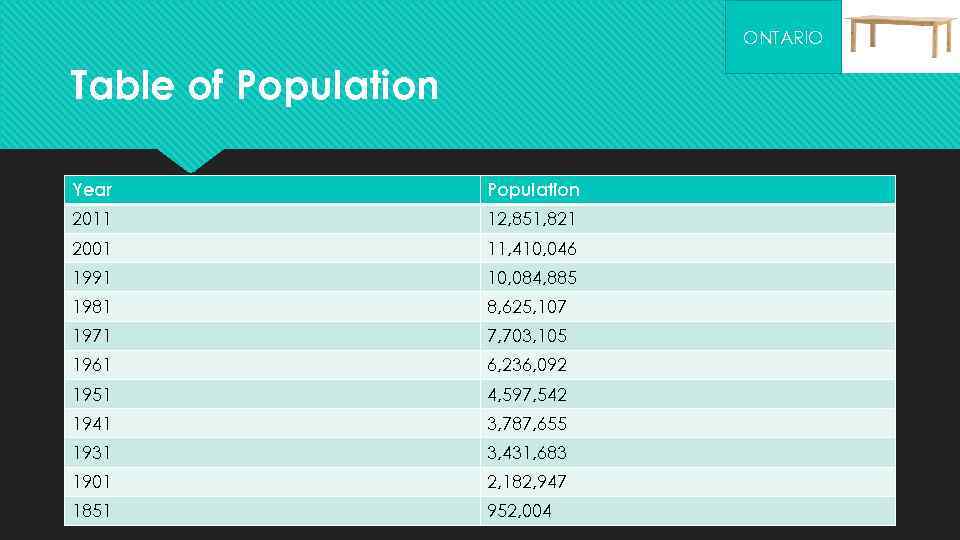Image resolution: width=960 pixels, height=540 pixels.
Task: Select the ONTARIO label box
Action: click(x=783, y=37)
